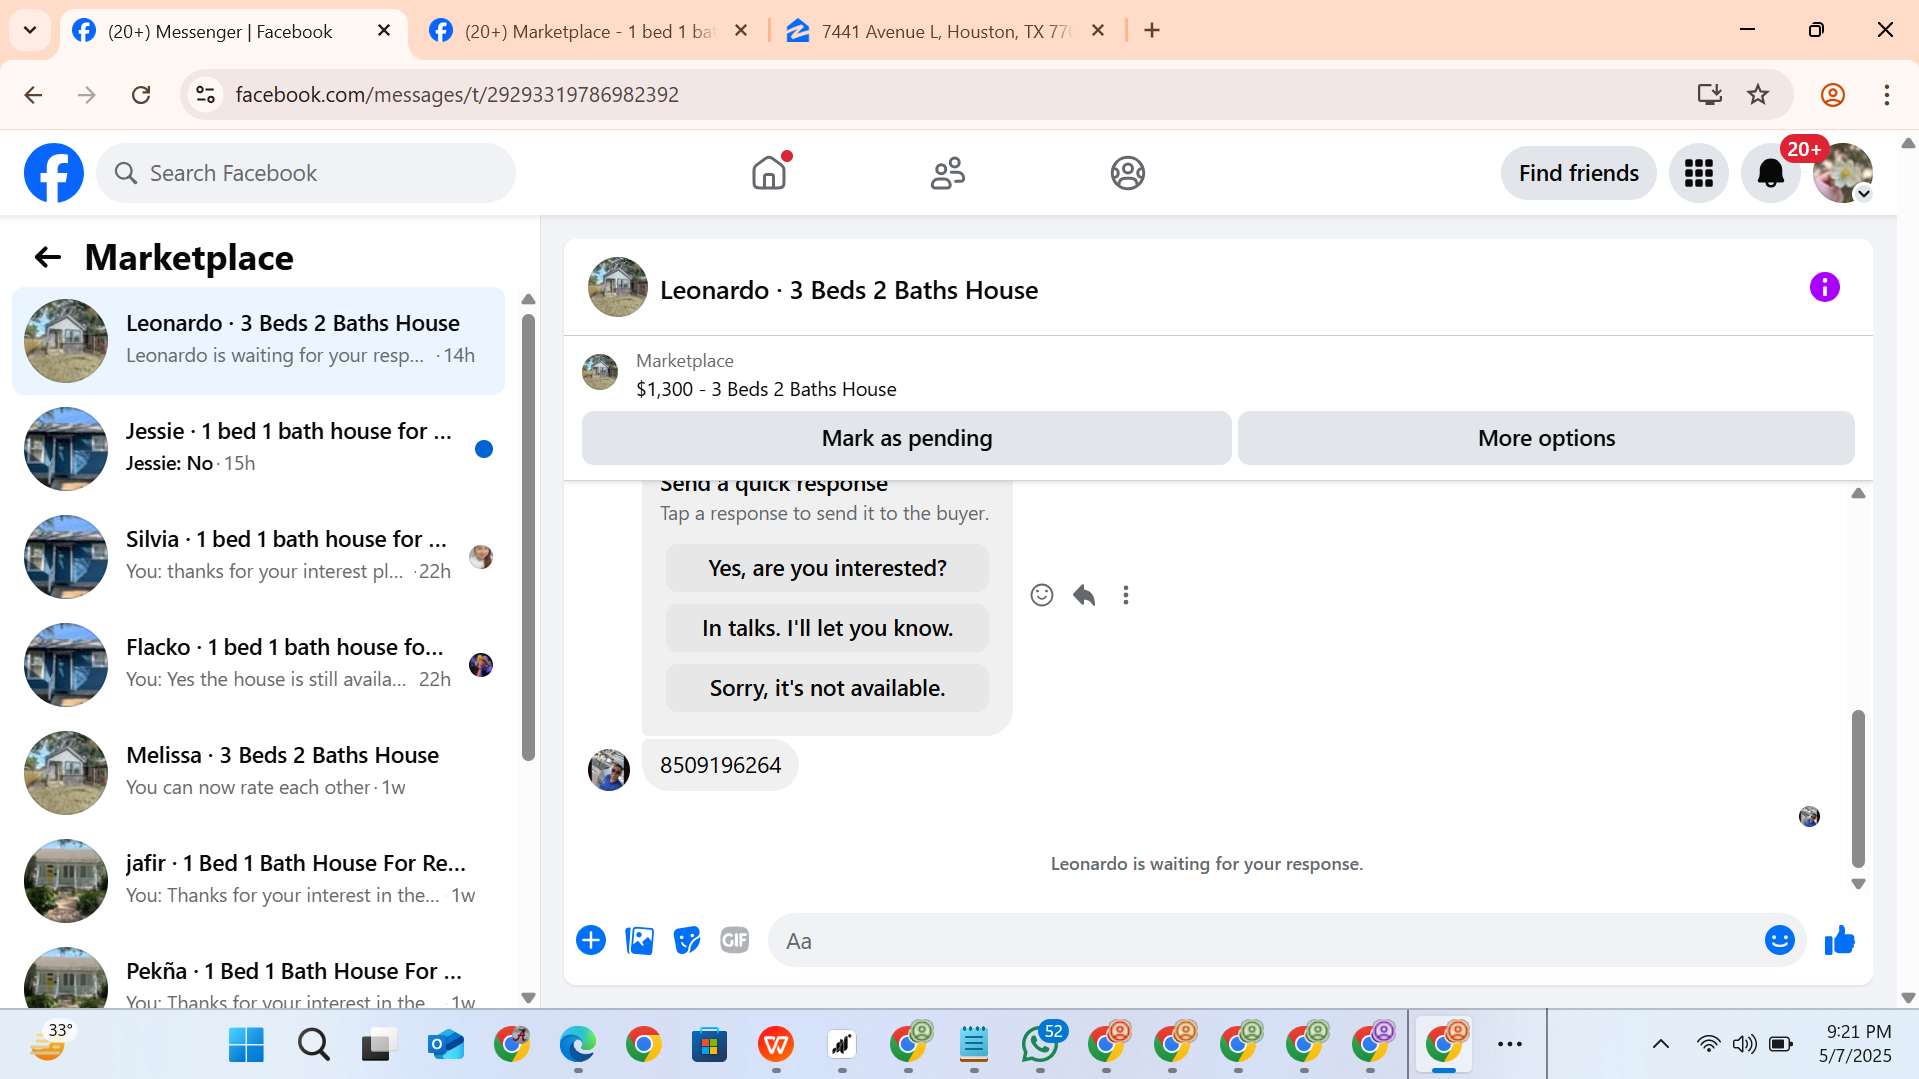Image resolution: width=1919 pixels, height=1079 pixels.
Task: Open Outlook from the taskbar
Action: point(445,1045)
